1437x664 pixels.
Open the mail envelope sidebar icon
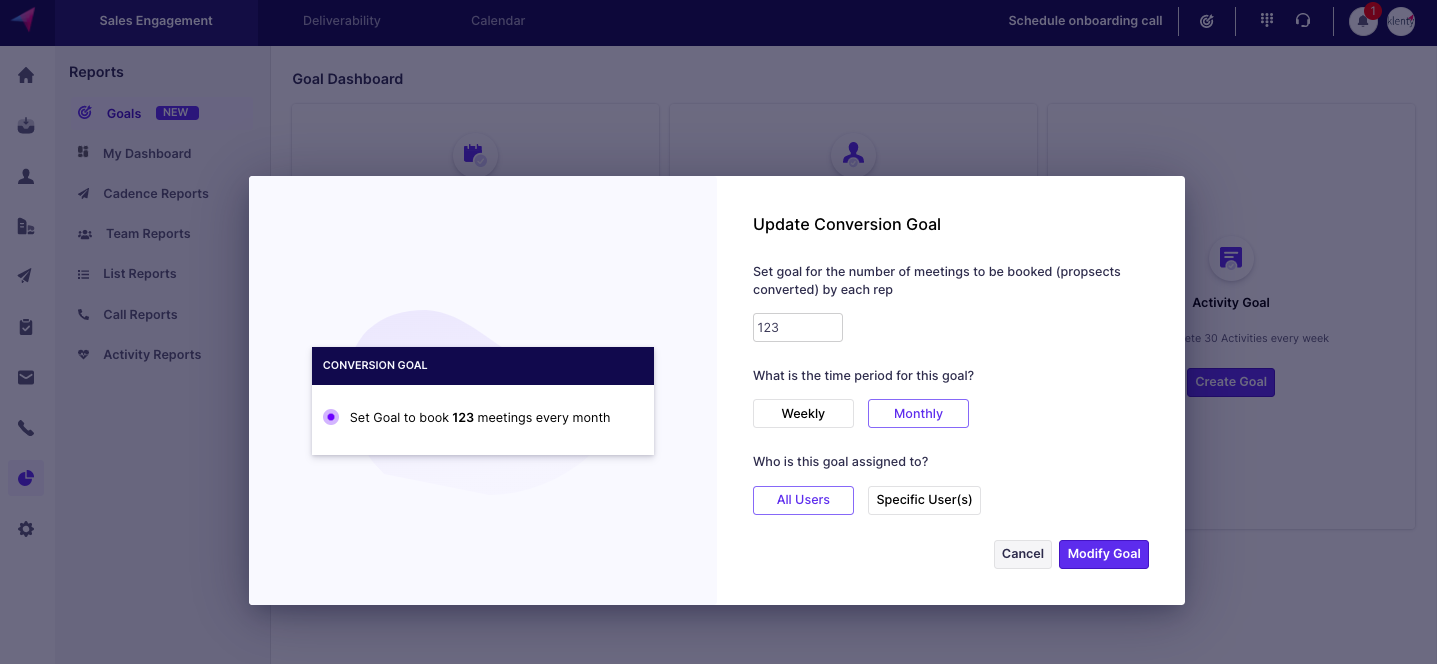point(26,377)
